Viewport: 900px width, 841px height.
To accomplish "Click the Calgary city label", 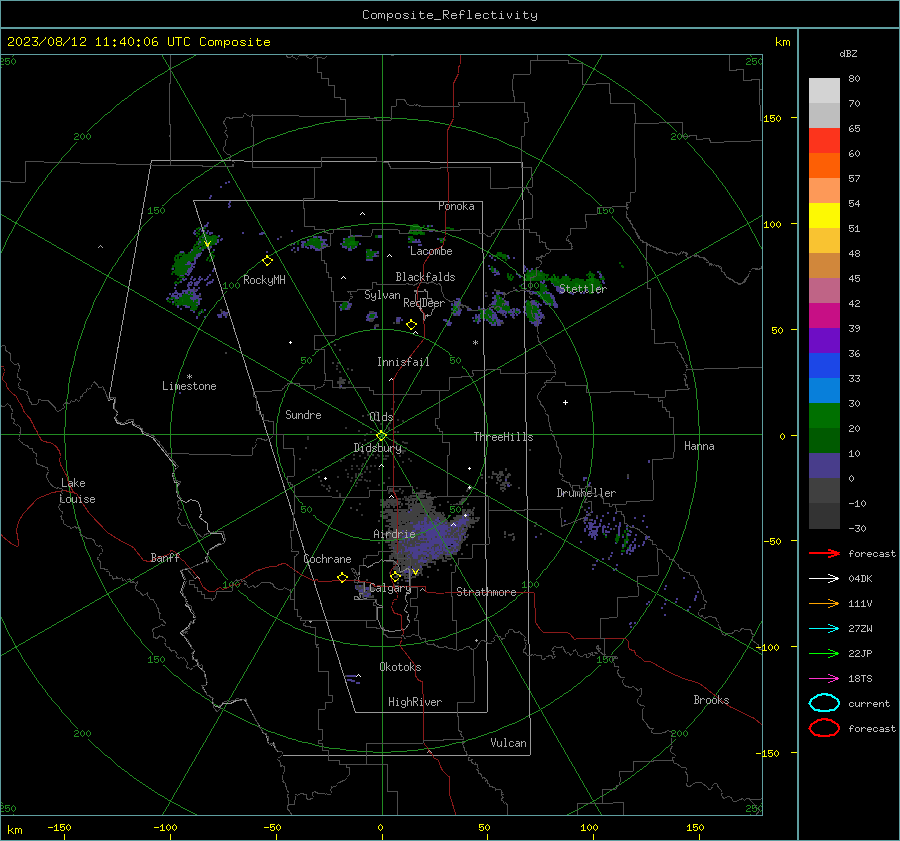I will tap(390, 588).
